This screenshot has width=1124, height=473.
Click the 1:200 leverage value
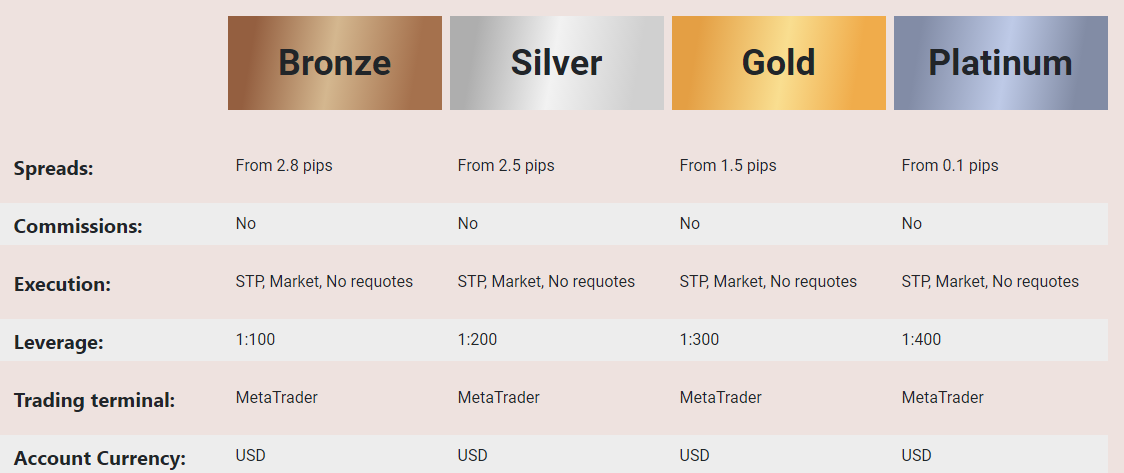(477, 339)
